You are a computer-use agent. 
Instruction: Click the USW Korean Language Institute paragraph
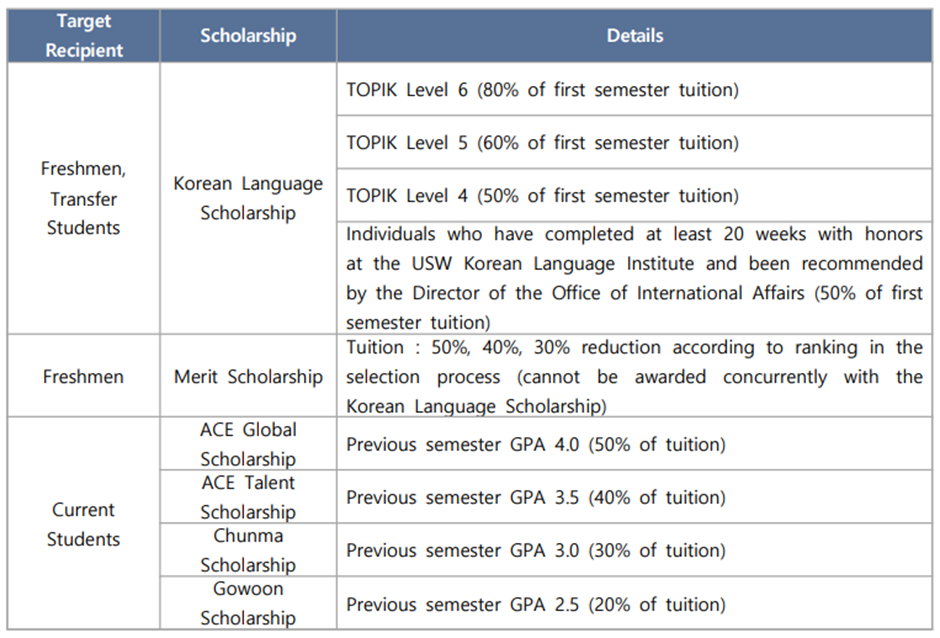coord(634,278)
